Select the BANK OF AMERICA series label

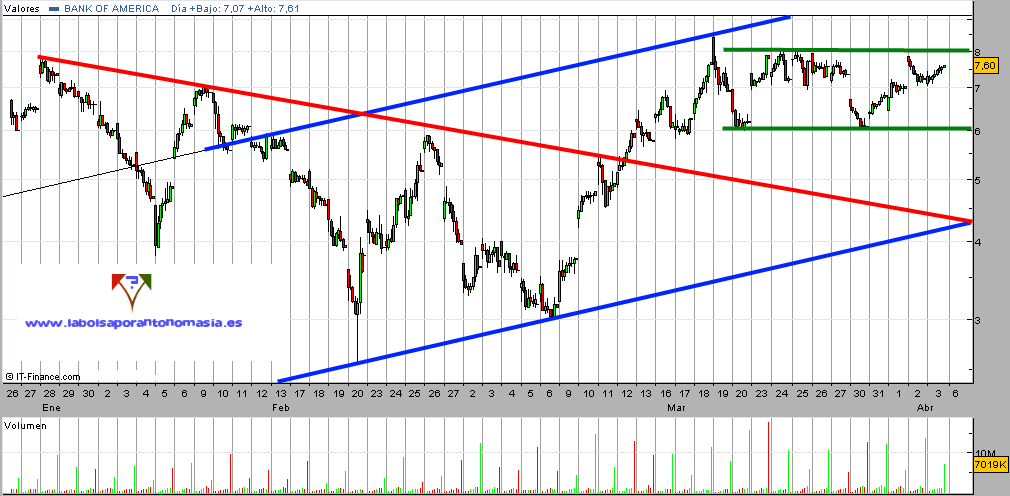[x=111, y=9]
